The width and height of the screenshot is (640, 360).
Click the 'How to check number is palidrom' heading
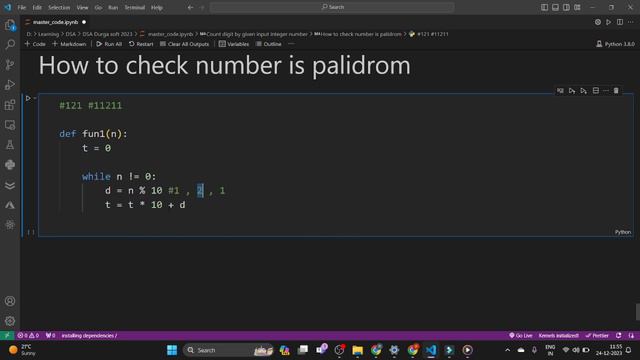click(x=224, y=65)
